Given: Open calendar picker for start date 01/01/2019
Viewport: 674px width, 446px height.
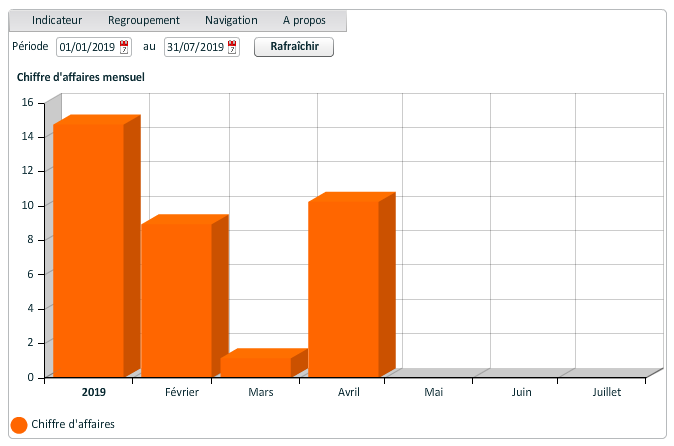Looking at the screenshot, I should (x=124, y=47).
